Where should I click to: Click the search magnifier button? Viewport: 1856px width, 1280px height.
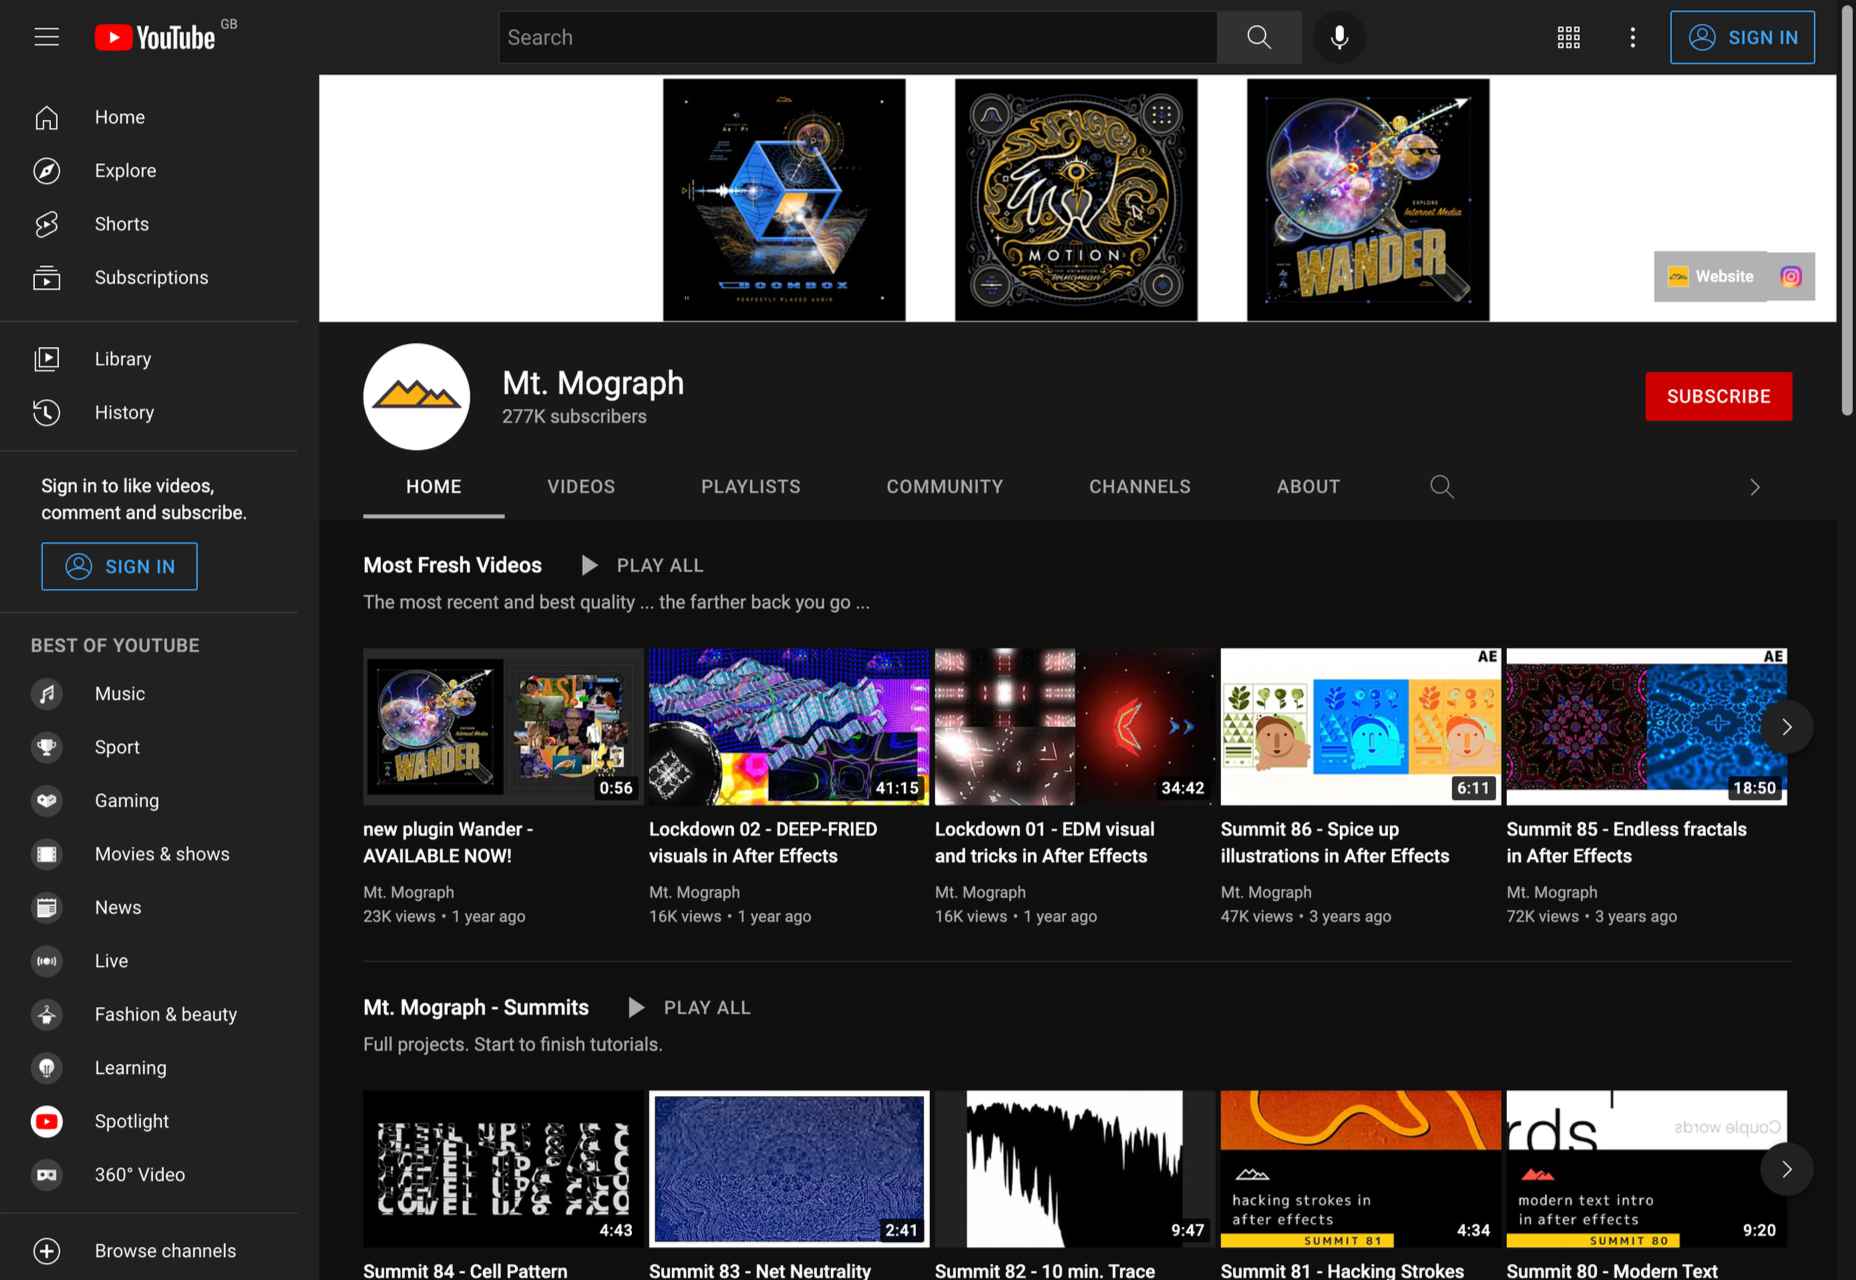[x=1259, y=37]
